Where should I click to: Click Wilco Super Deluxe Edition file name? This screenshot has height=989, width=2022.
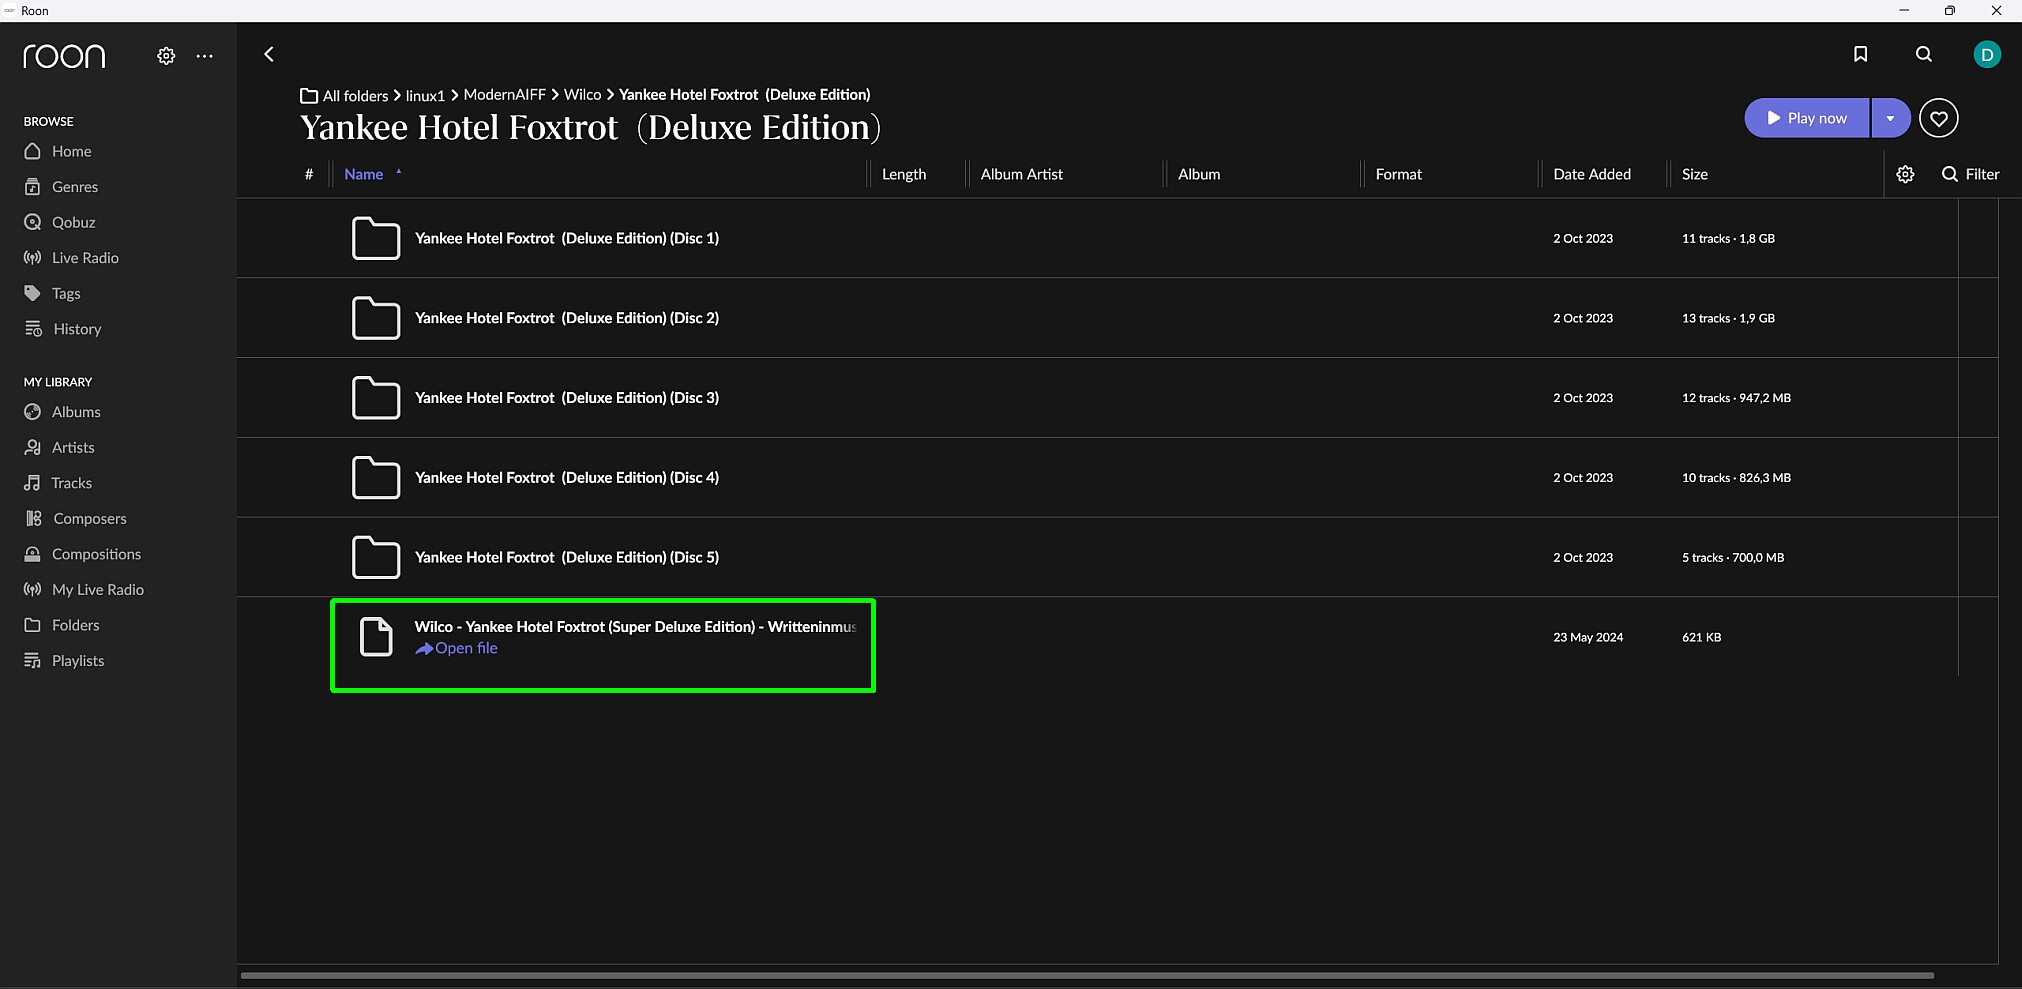tap(636, 627)
